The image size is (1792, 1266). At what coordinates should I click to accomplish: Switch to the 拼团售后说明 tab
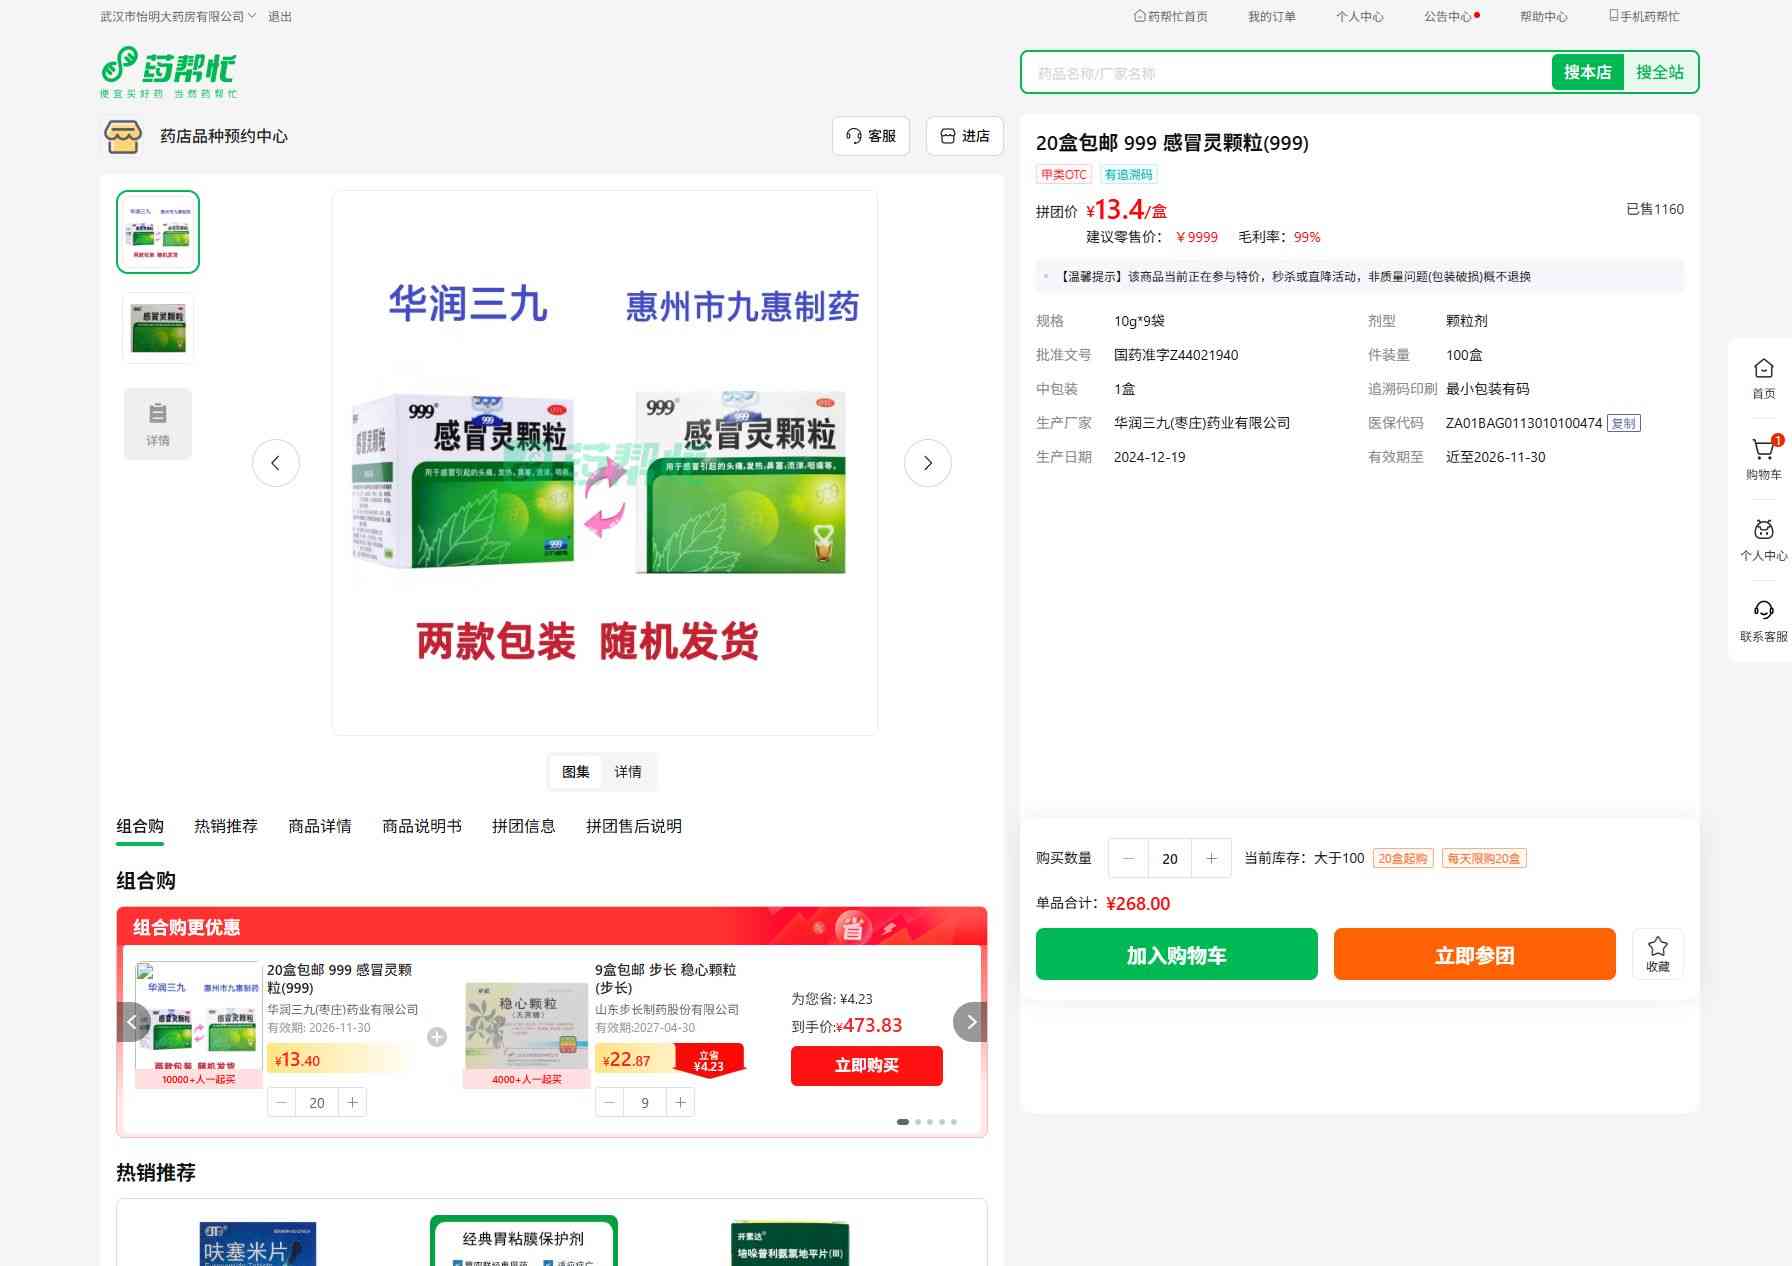[x=633, y=826]
